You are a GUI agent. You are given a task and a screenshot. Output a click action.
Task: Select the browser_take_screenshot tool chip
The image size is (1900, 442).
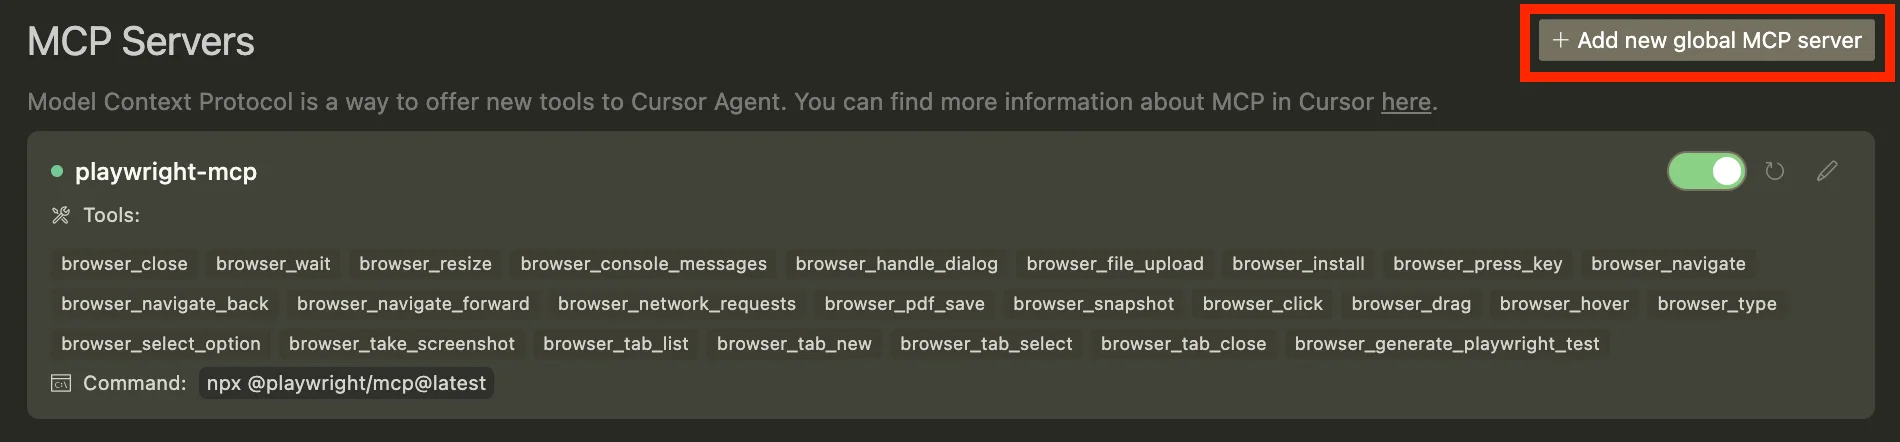401,344
